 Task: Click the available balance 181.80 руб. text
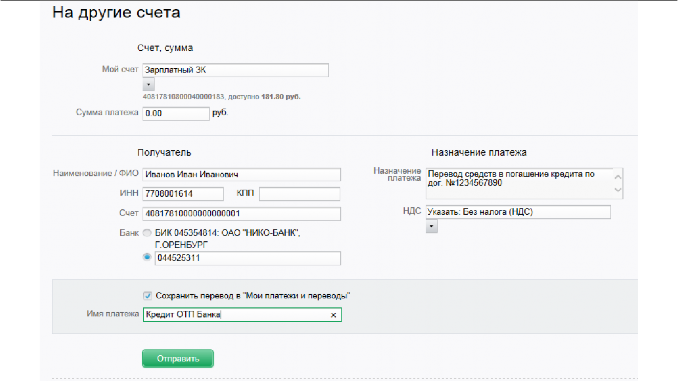[x=281, y=97]
